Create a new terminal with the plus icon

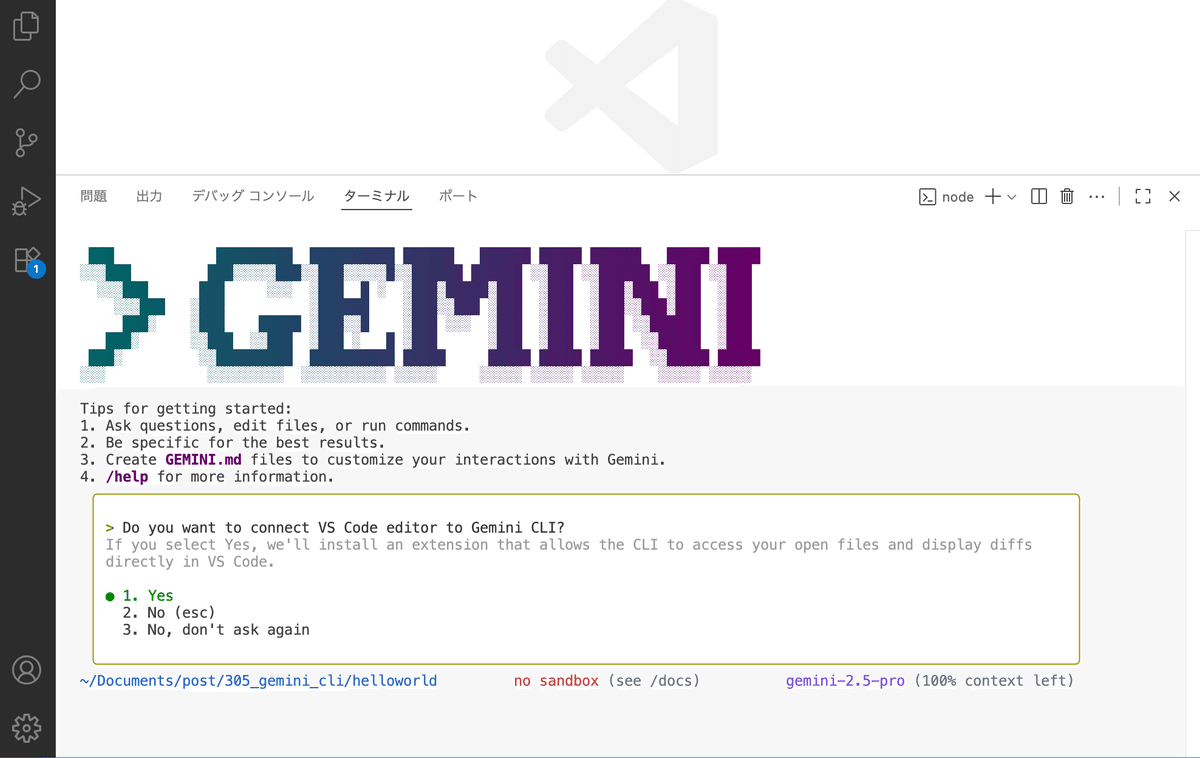pyautogui.click(x=993, y=196)
